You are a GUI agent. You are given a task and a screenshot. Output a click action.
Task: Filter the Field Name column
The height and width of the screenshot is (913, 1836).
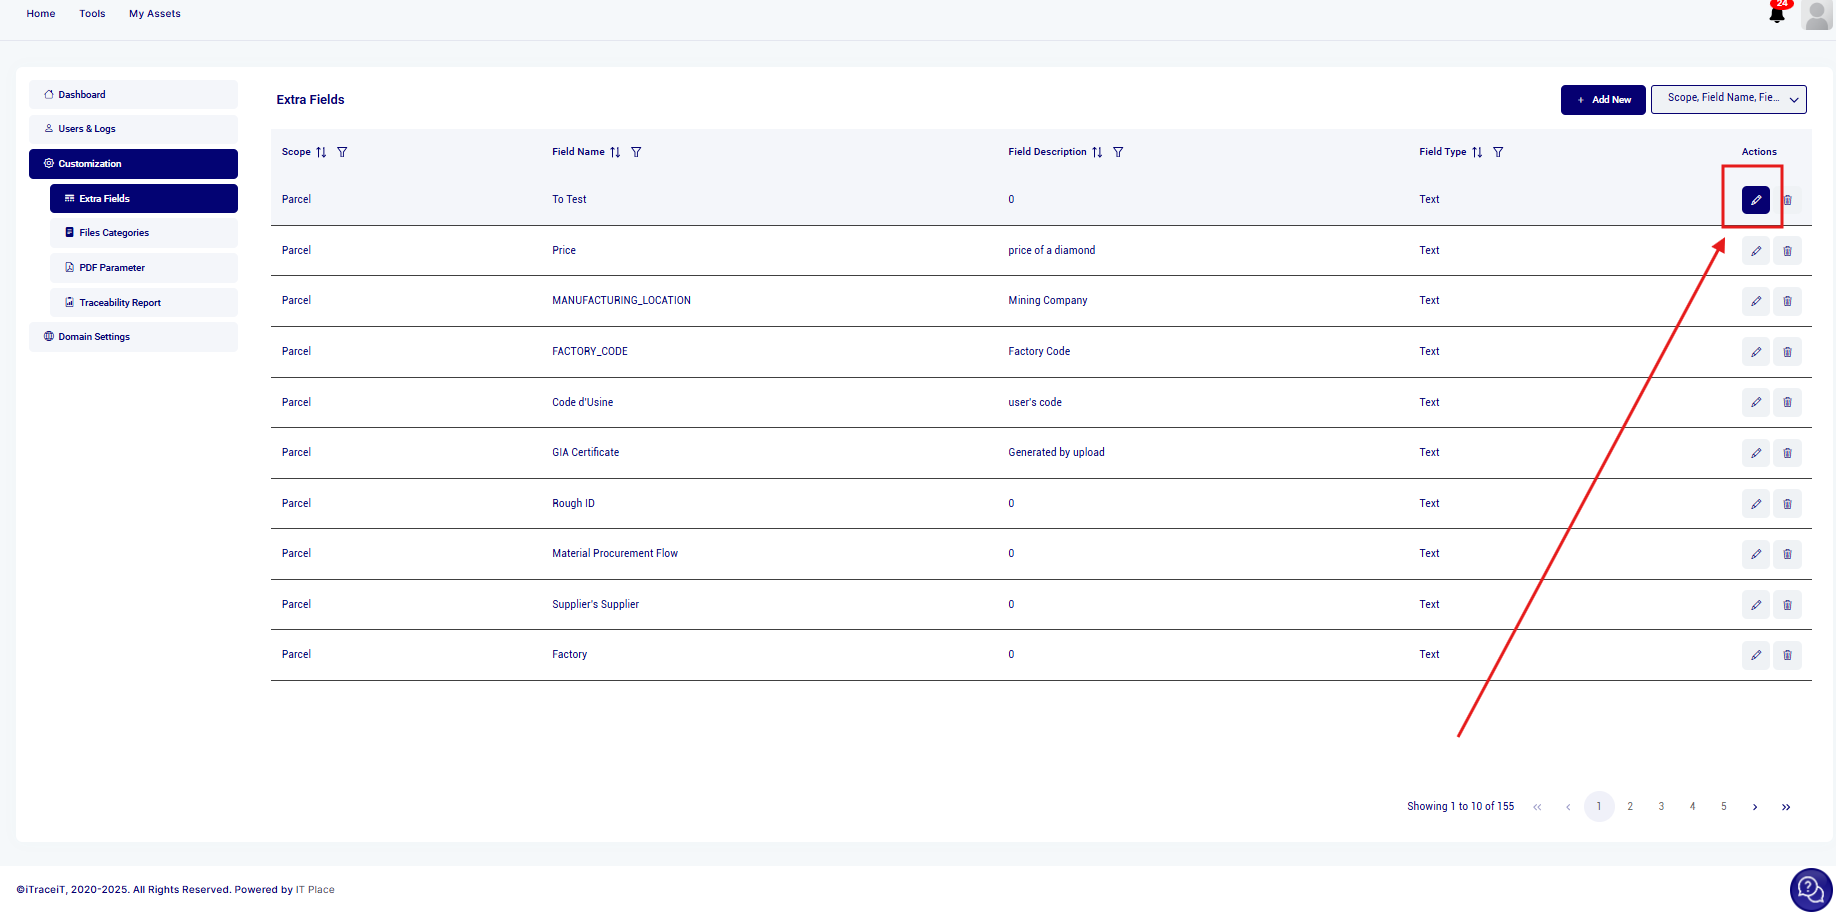636,152
